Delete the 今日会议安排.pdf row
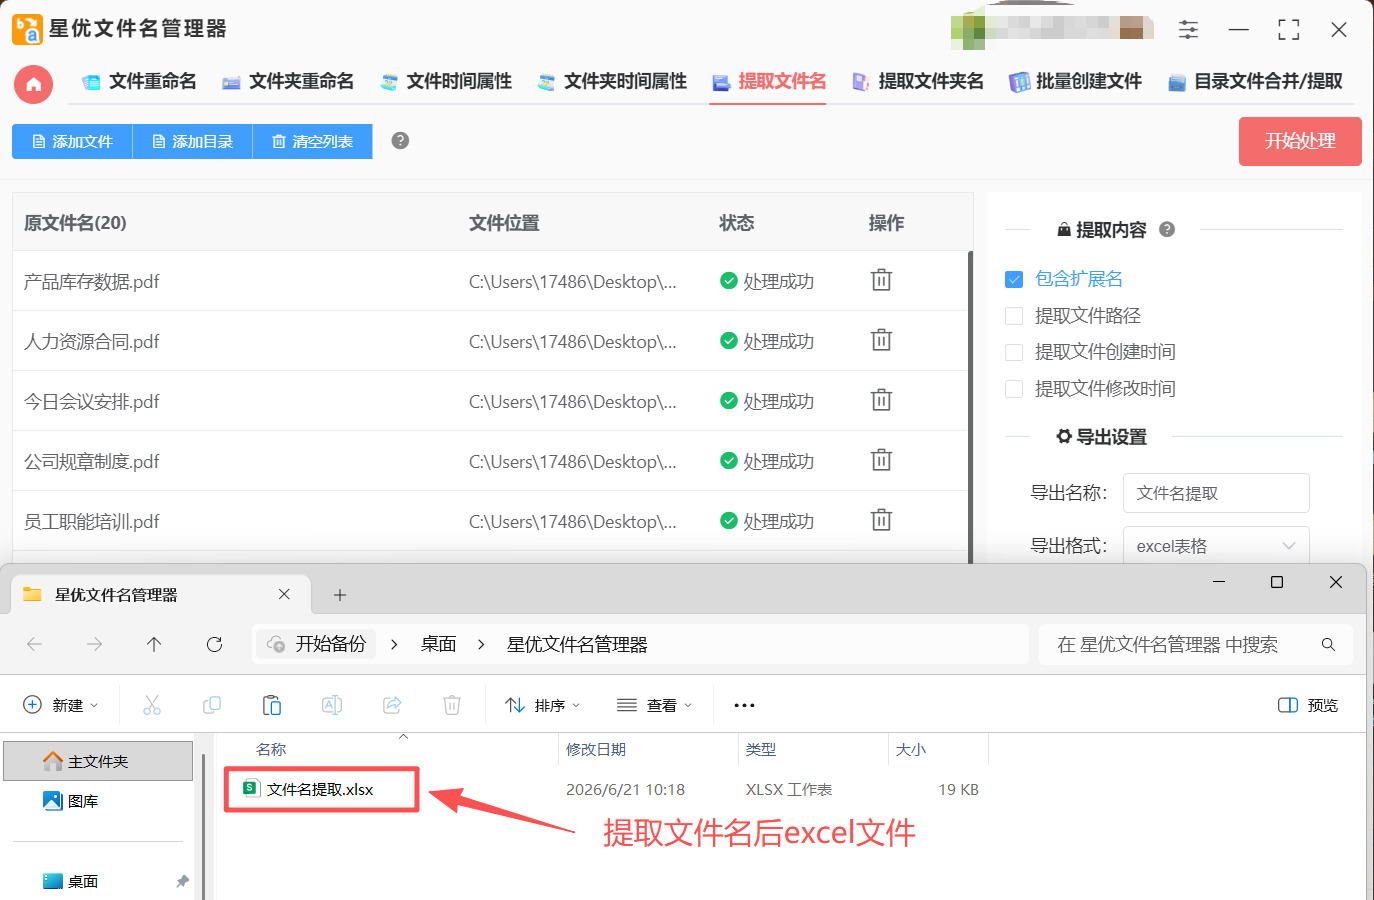 pos(881,400)
